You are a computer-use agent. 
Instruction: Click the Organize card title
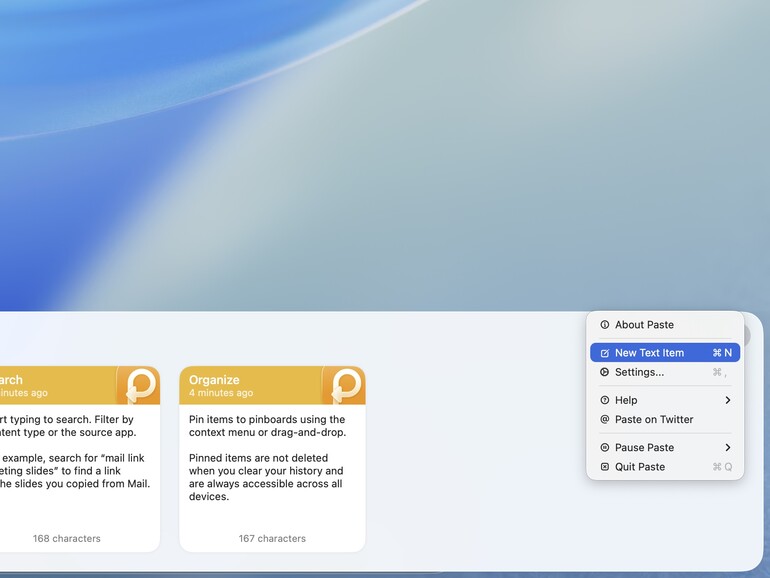(x=214, y=380)
